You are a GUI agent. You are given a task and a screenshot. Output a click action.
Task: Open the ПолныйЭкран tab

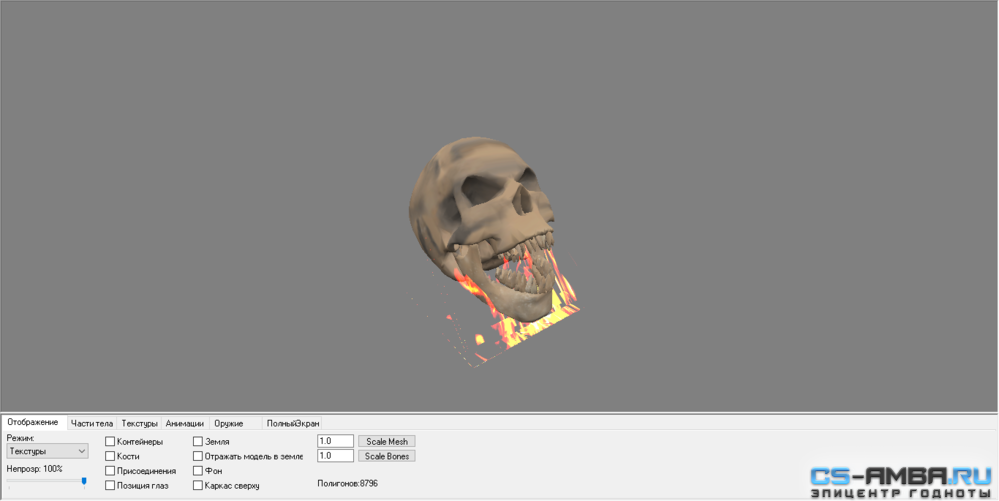(292, 423)
